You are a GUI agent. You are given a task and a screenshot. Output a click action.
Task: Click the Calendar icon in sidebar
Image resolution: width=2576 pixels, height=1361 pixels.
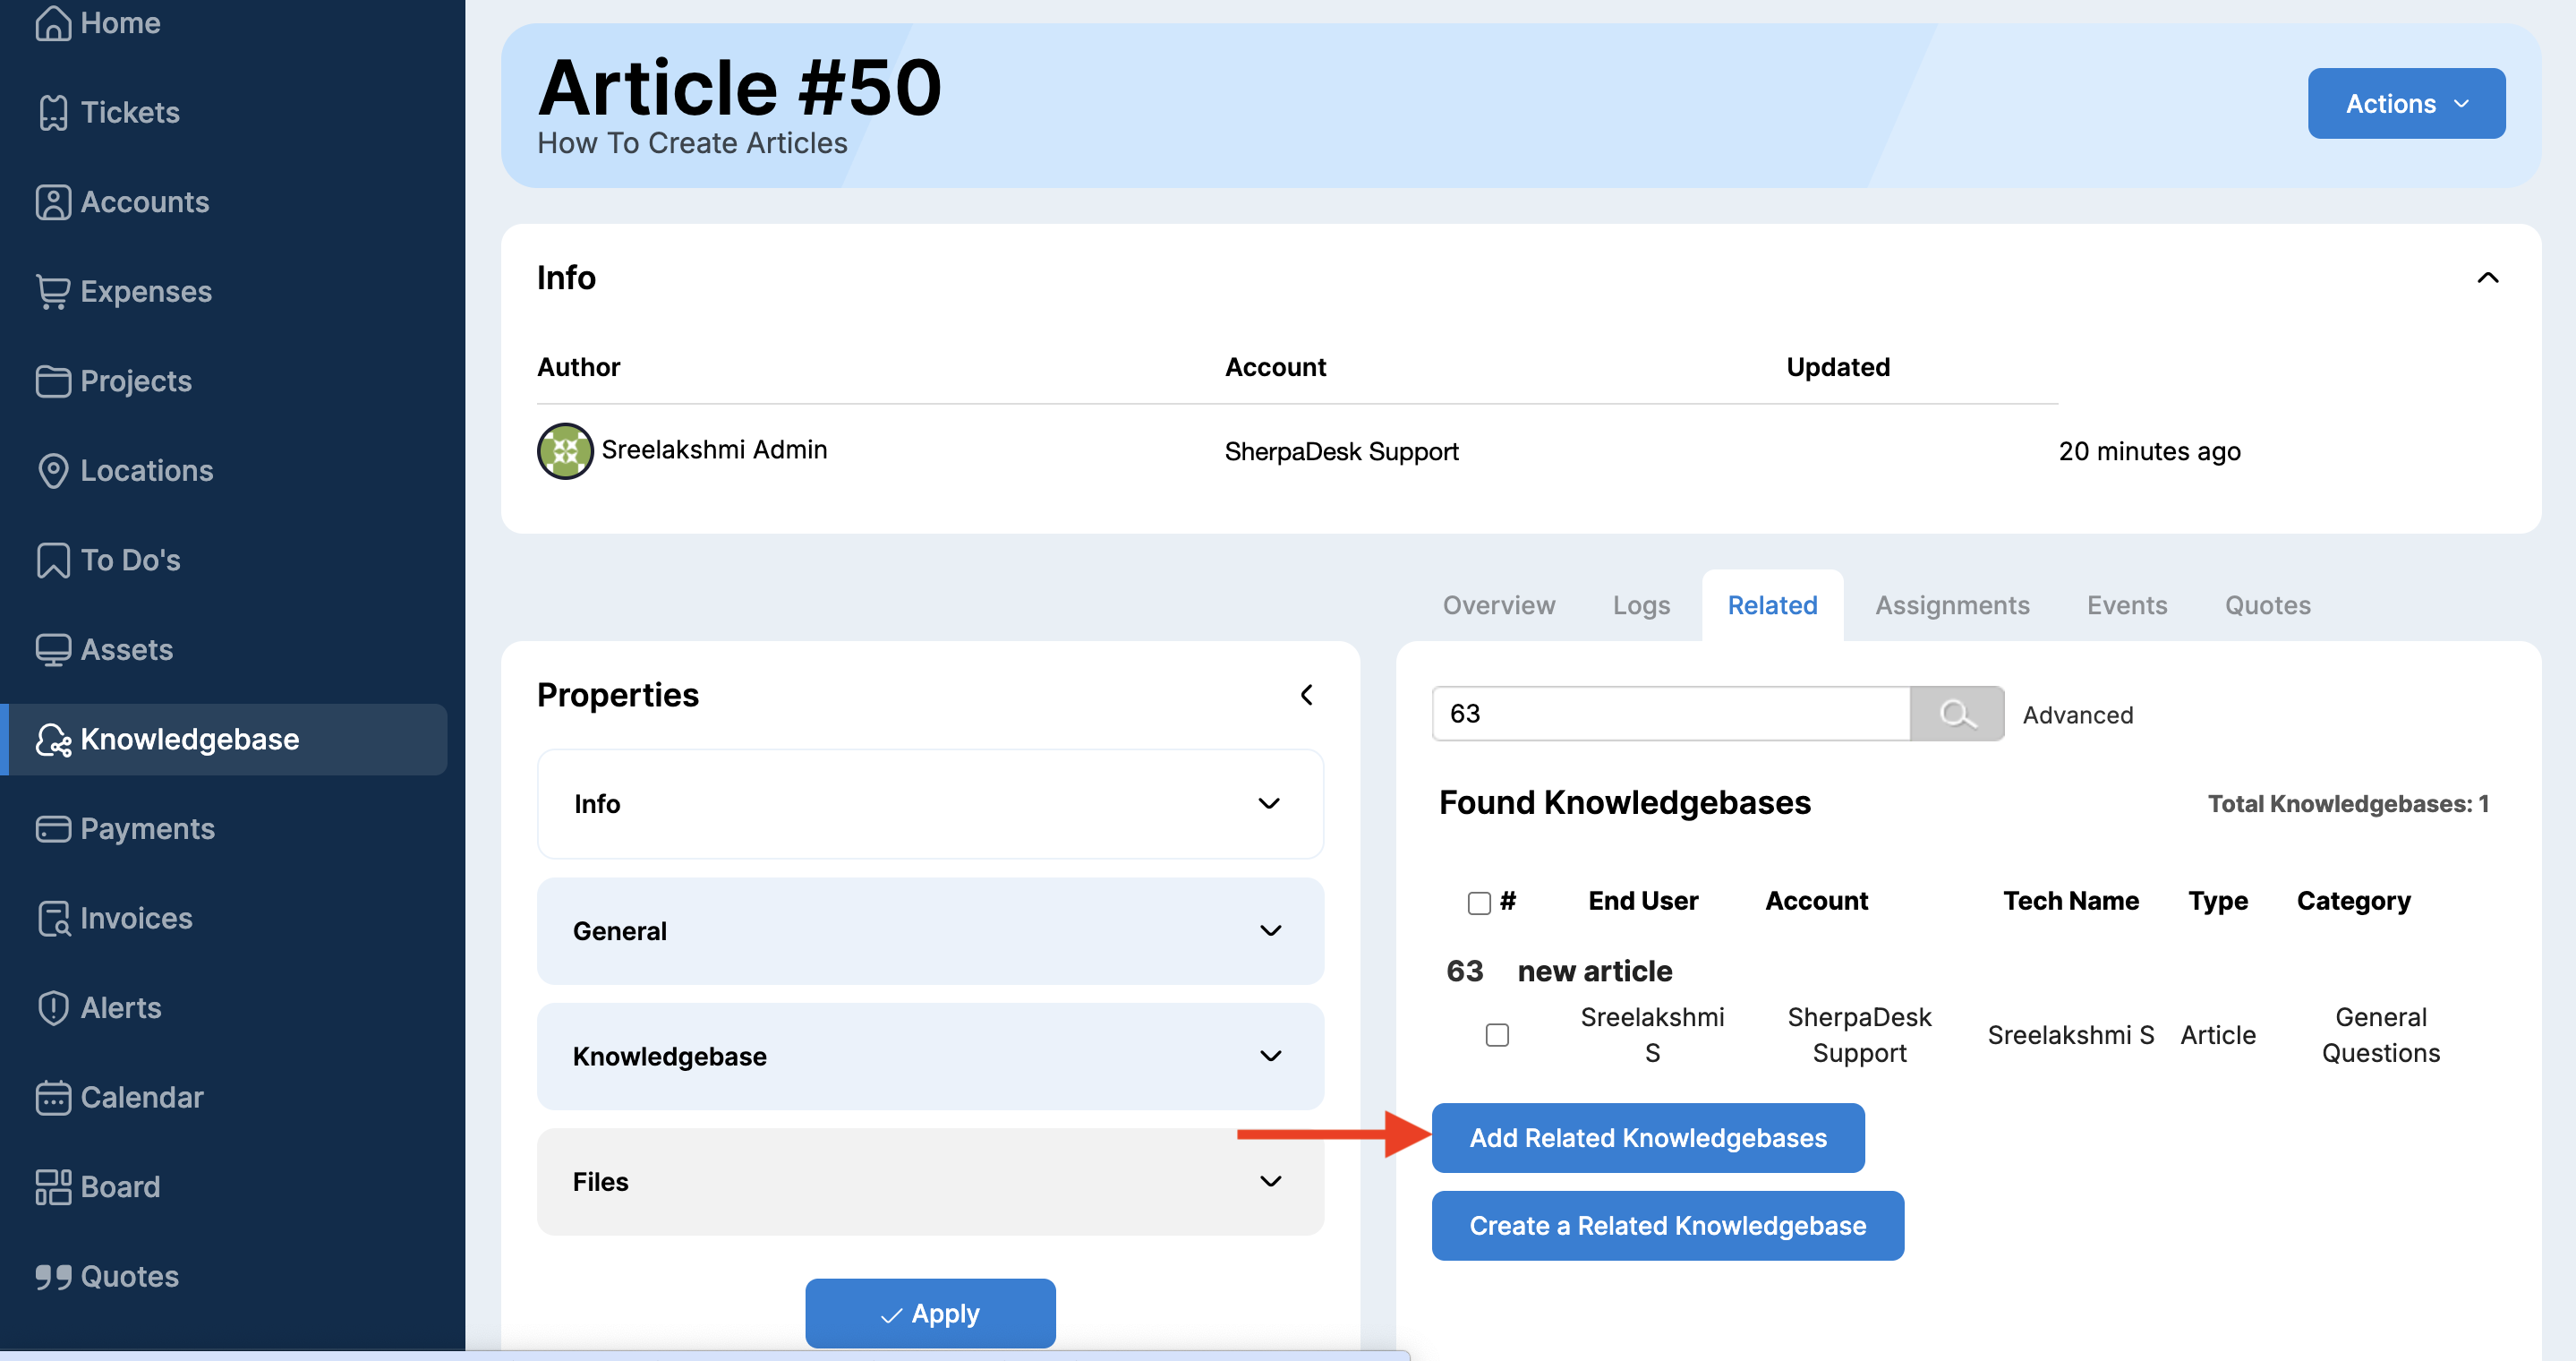click(53, 1097)
